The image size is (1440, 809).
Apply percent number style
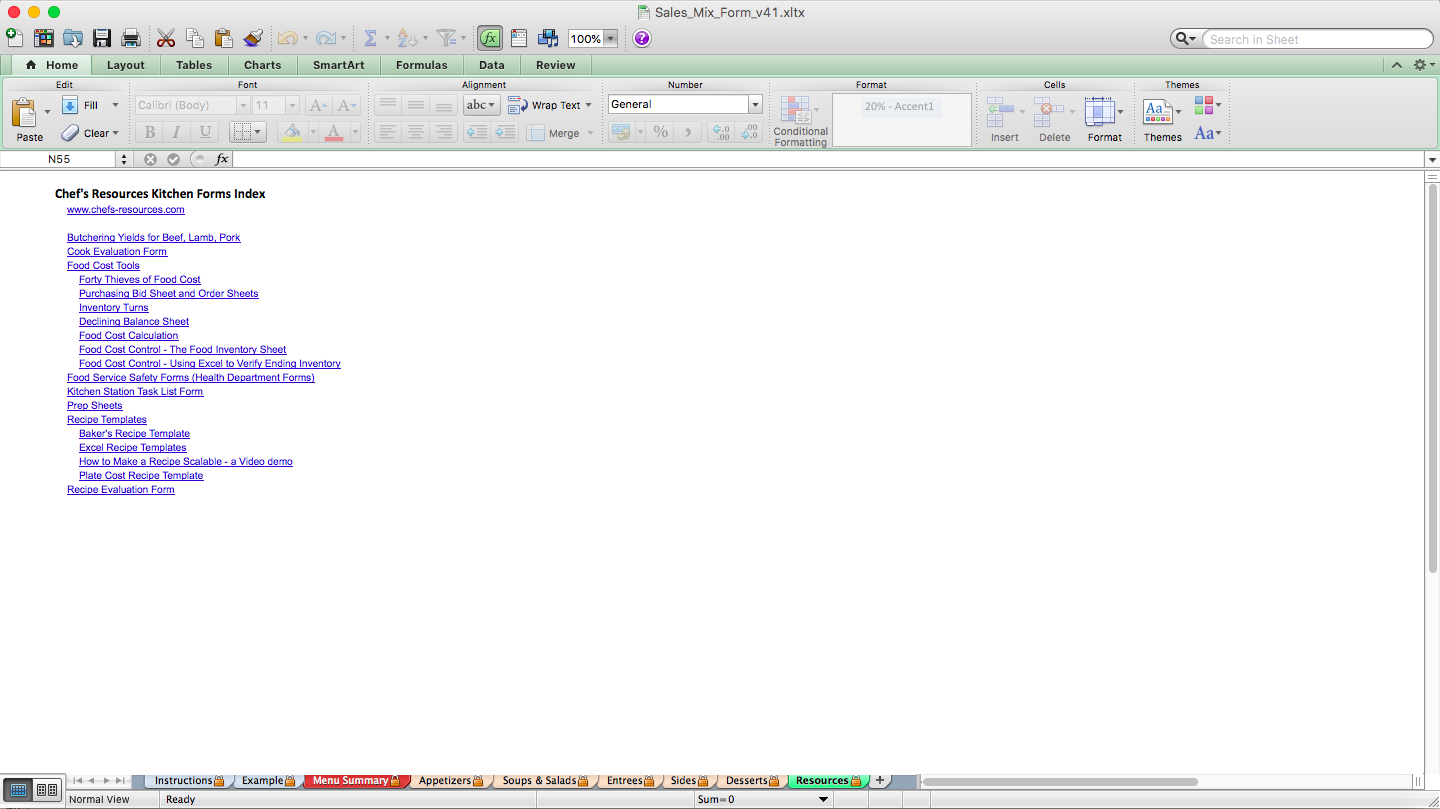[x=660, y=131]
